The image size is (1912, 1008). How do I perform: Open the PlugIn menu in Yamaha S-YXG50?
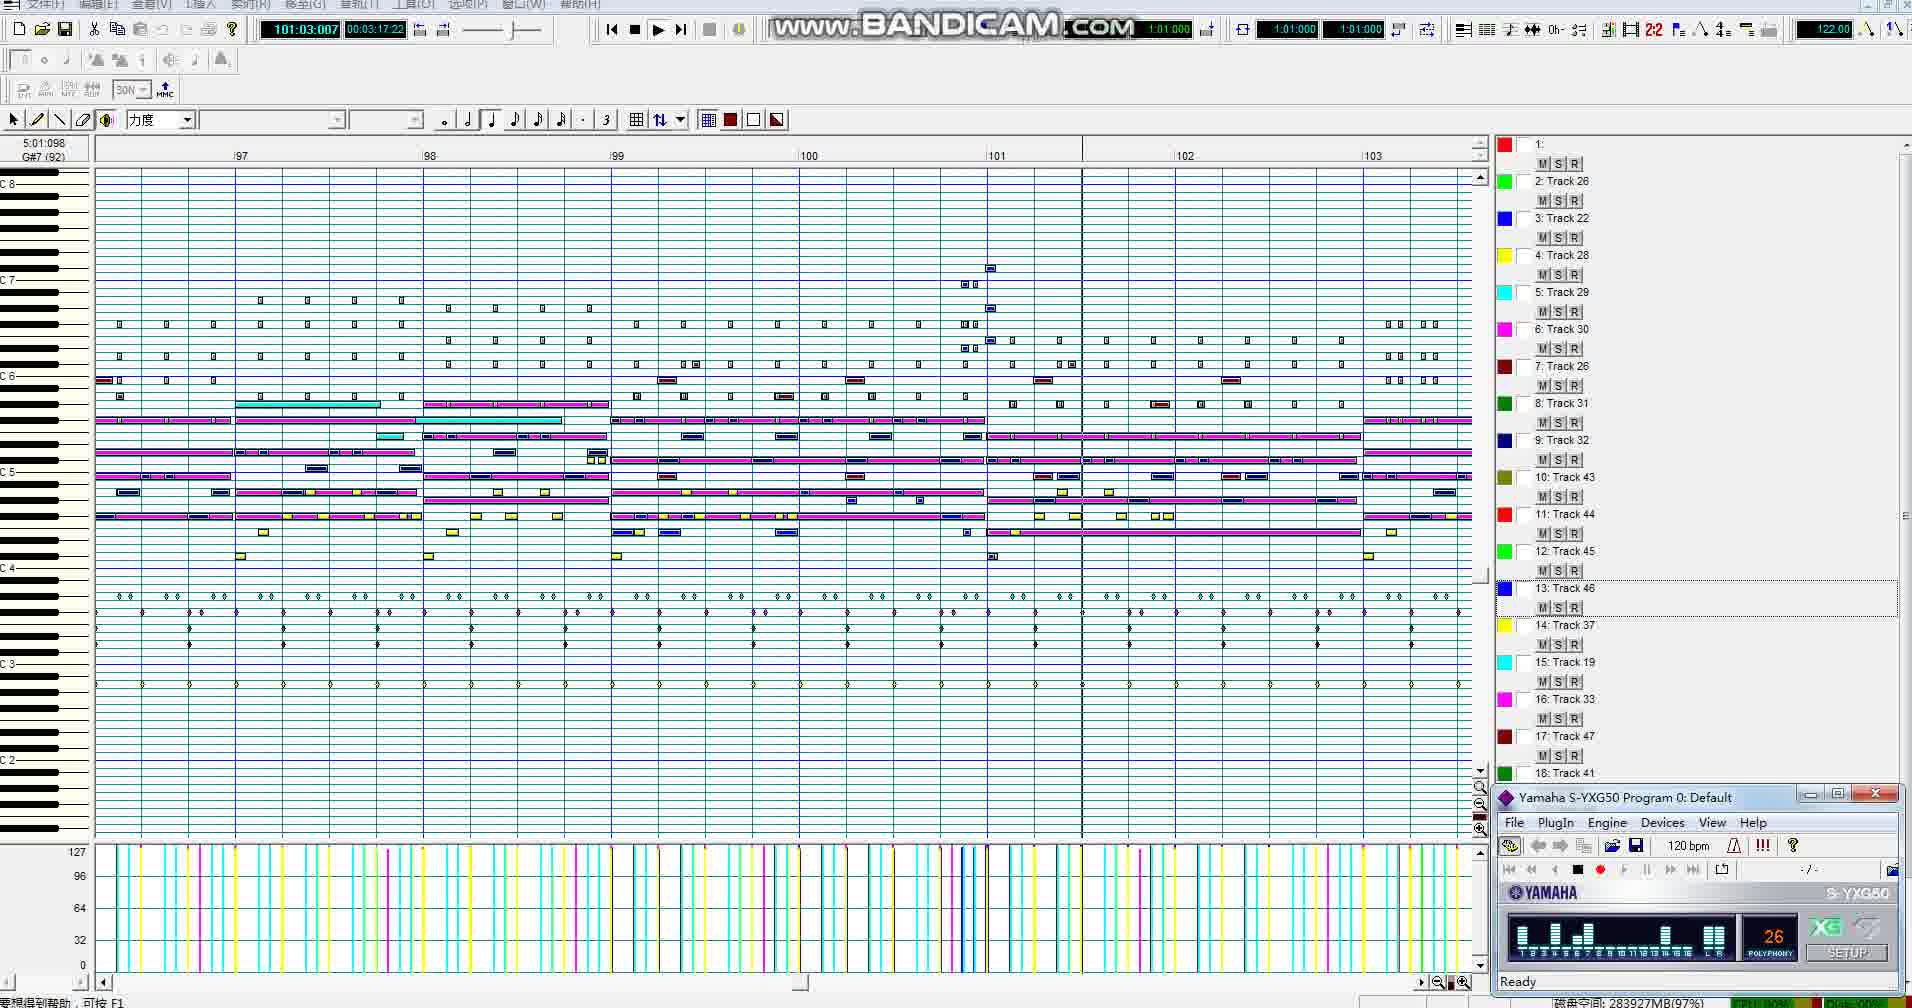point(1556,823)
